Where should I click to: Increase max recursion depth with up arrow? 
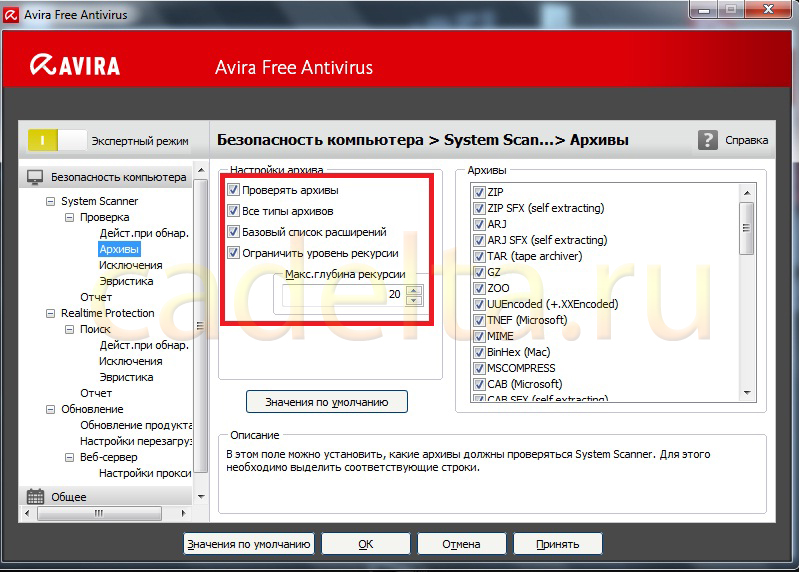[414, 290]
